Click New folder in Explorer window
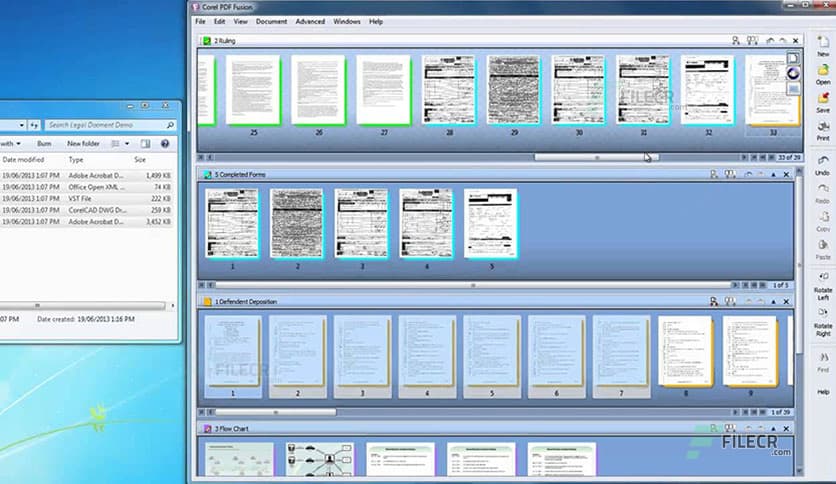This screenshot has height=484, width=836. point(83,143)
